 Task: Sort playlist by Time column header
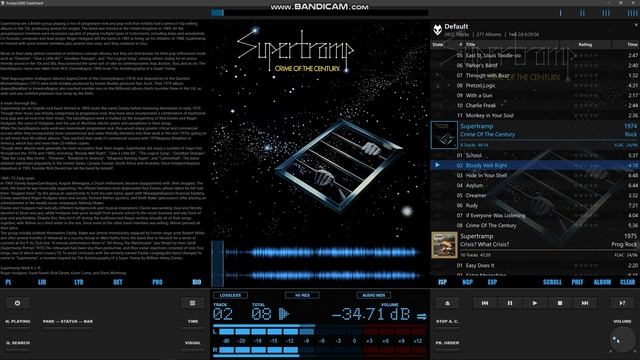pos(632,44)
